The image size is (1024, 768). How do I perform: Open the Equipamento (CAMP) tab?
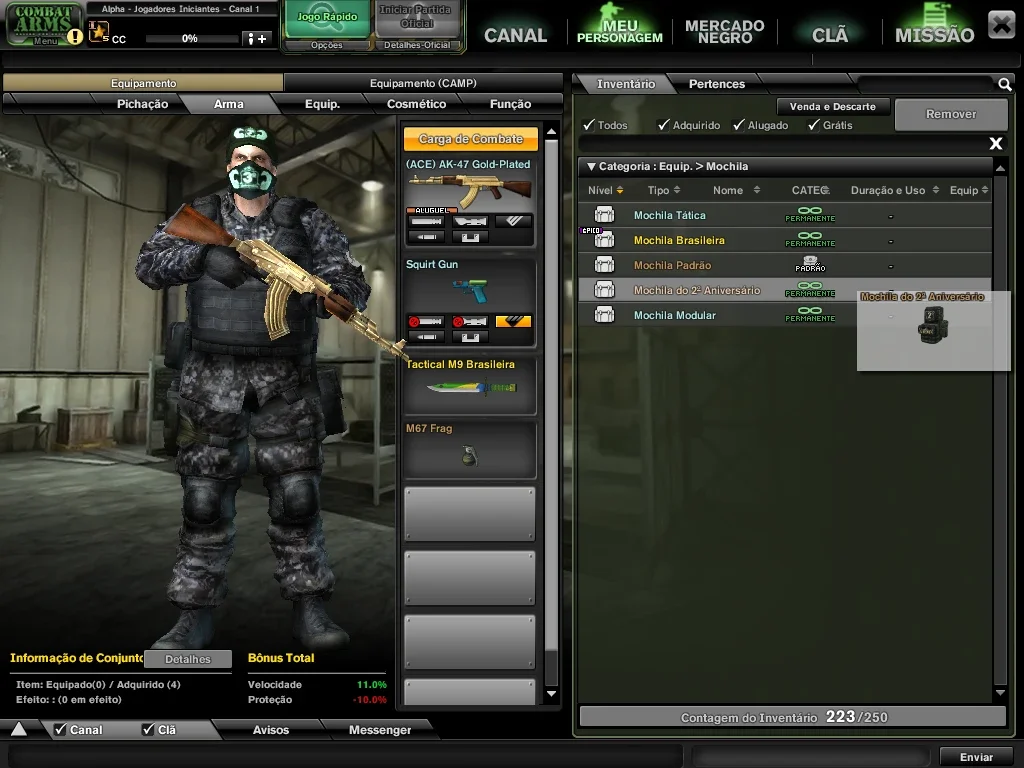pyautogui.click(x=423, y=83)
